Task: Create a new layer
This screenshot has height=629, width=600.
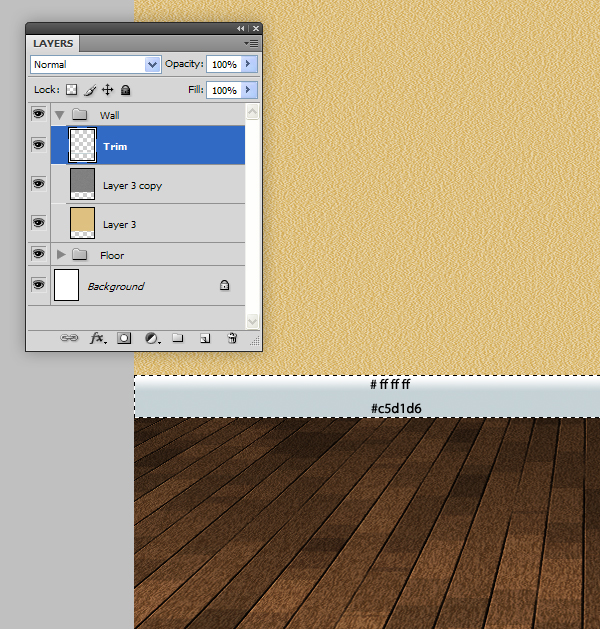Action: [x=204, y=339]
